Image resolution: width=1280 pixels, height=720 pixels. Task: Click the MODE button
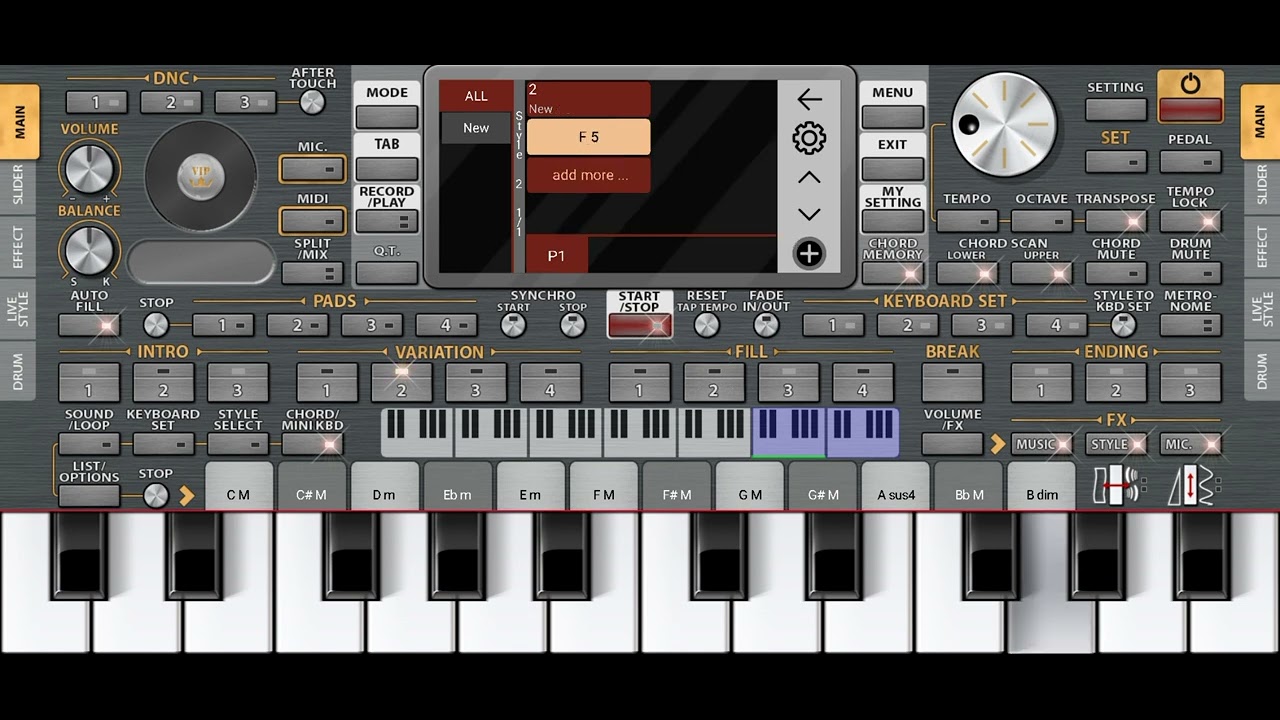coord(387,117)
